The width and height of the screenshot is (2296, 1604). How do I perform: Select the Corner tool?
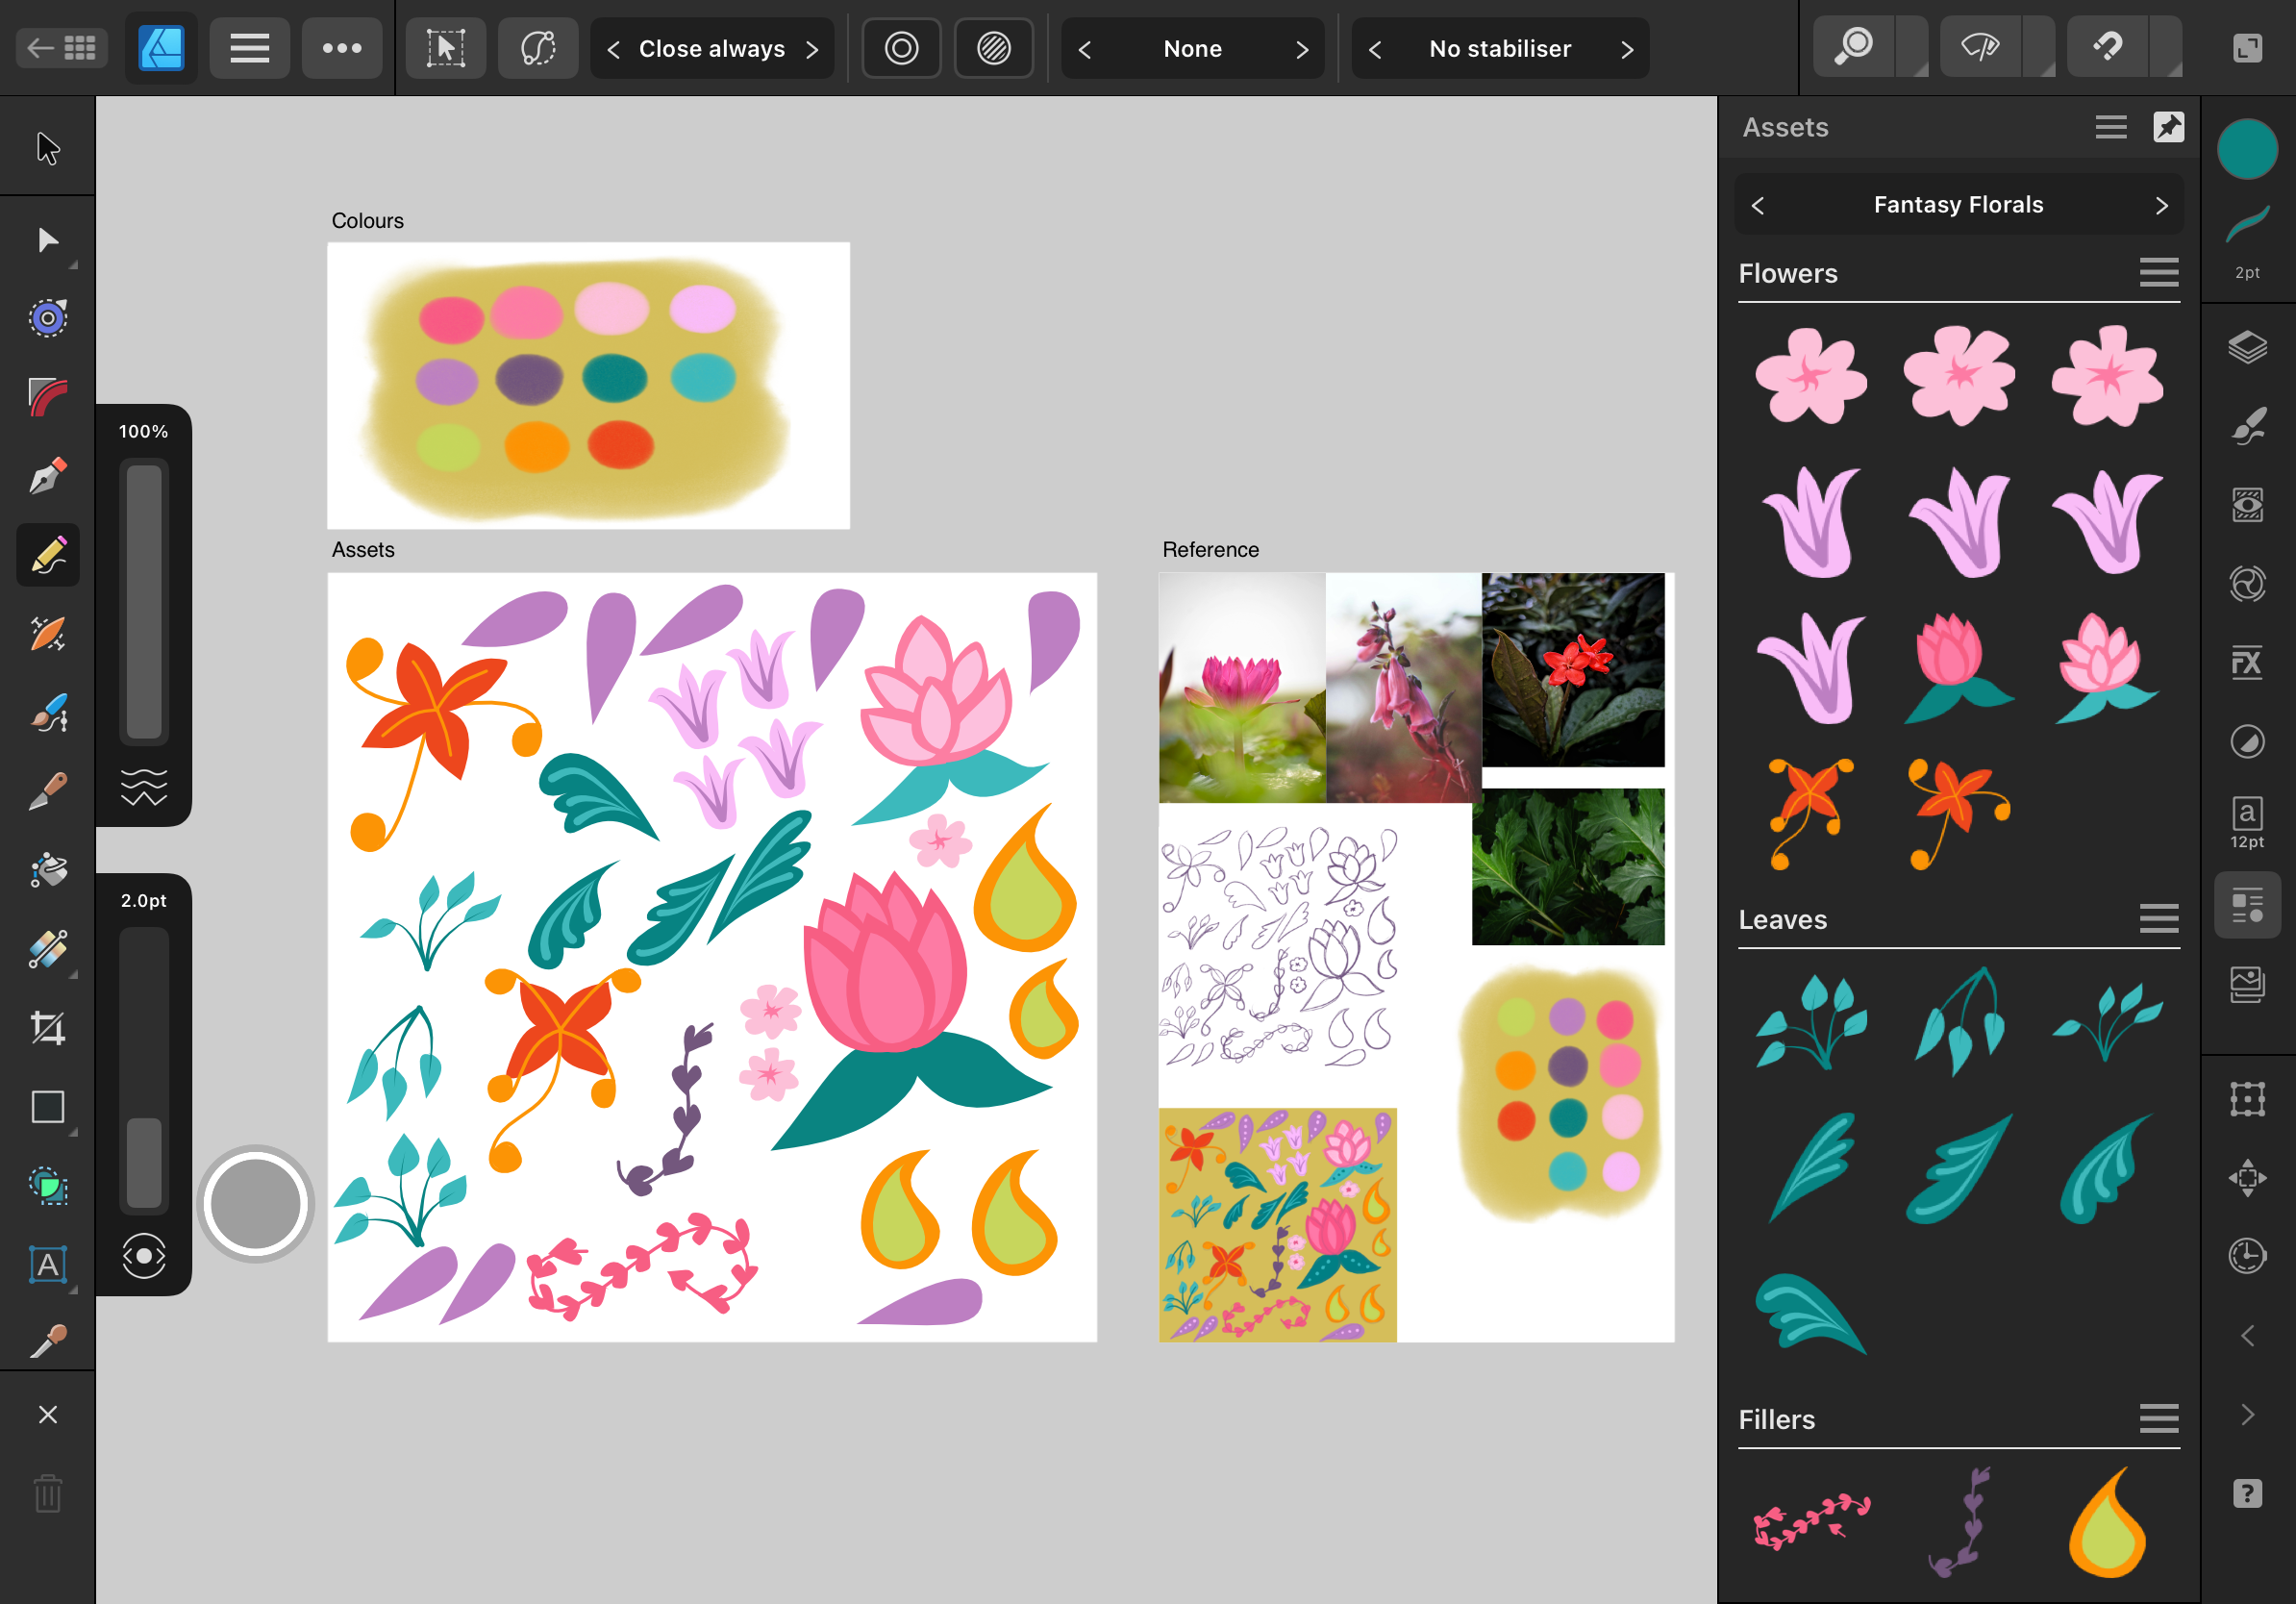[47, 397]
